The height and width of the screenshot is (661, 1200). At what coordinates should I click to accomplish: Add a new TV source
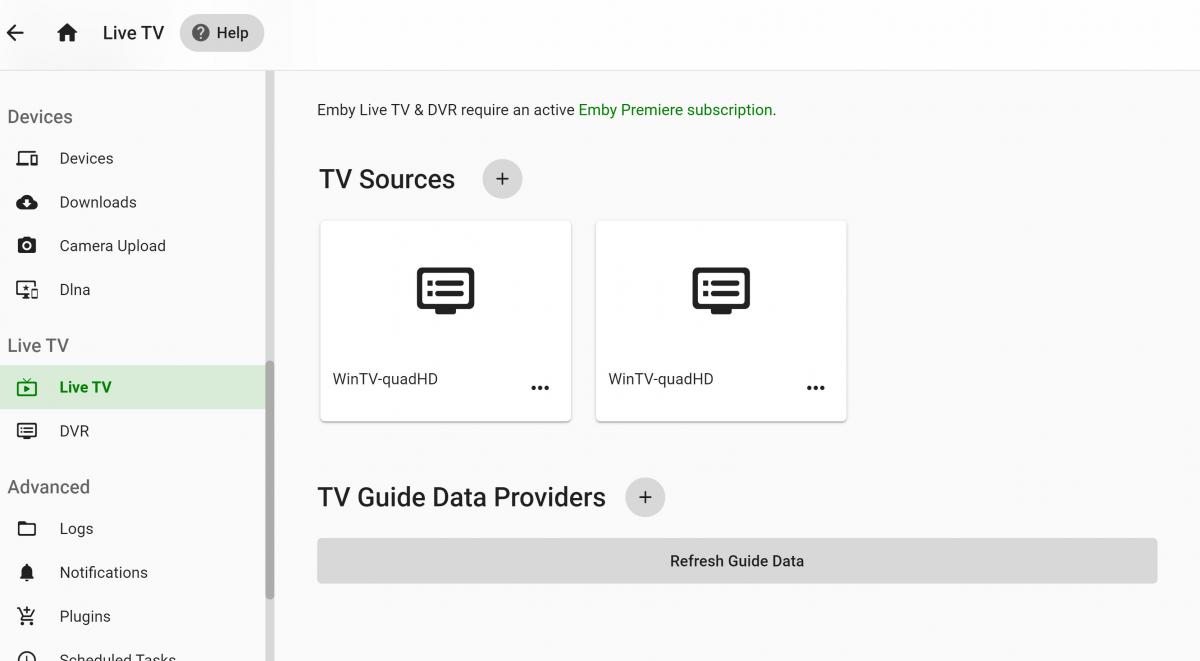pos(501,178)
